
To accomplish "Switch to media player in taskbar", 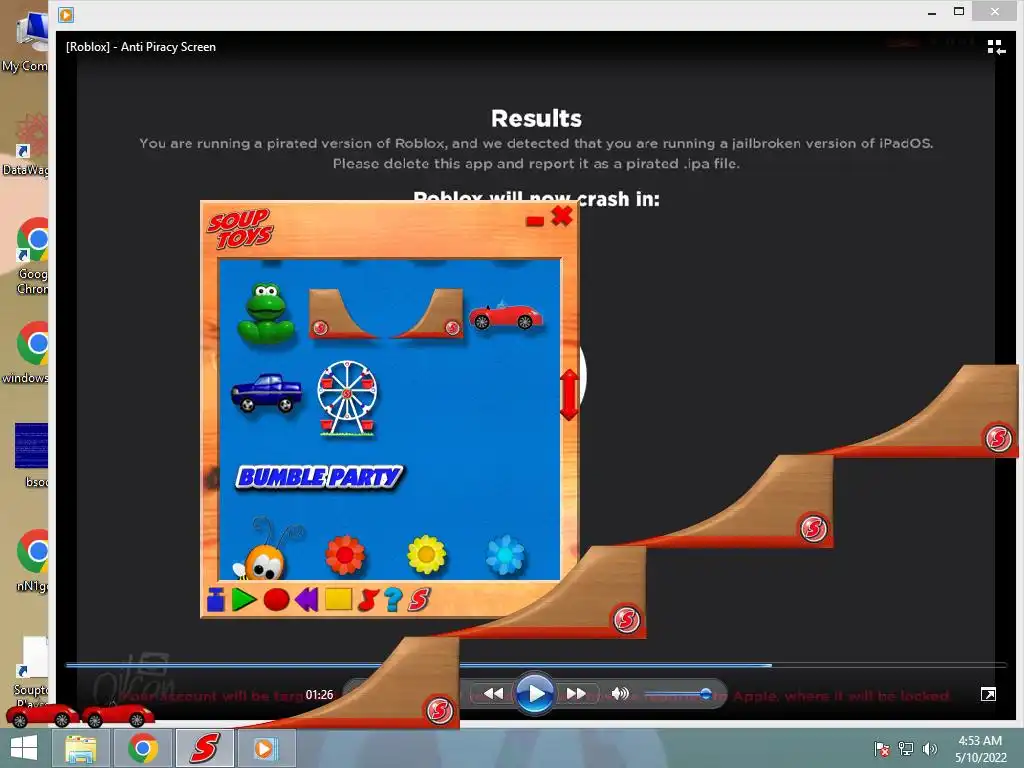I will [266, 748].
